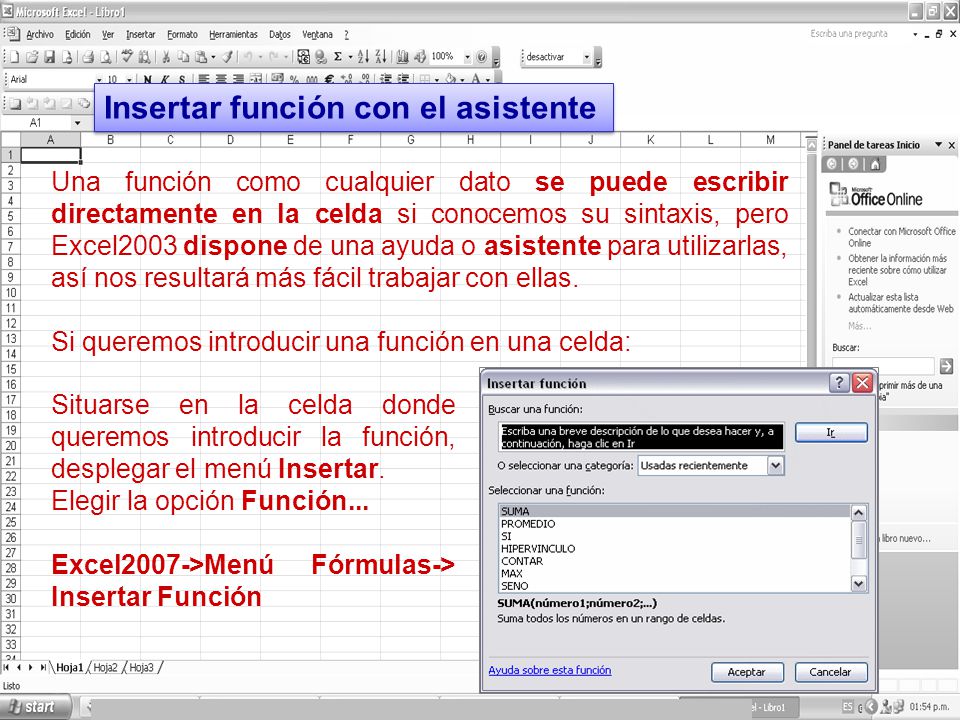
Task: Open the font color dropdown arrow
Action: (x=487, y=80)
